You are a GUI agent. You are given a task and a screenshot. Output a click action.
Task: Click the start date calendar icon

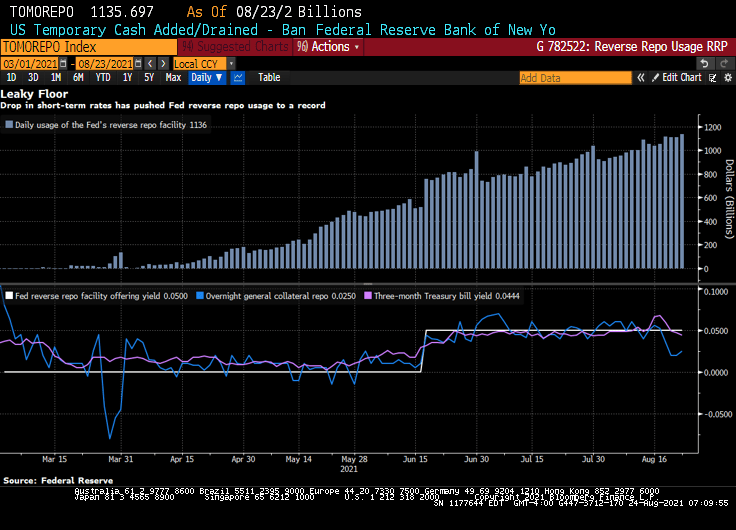tap(65, 63)
